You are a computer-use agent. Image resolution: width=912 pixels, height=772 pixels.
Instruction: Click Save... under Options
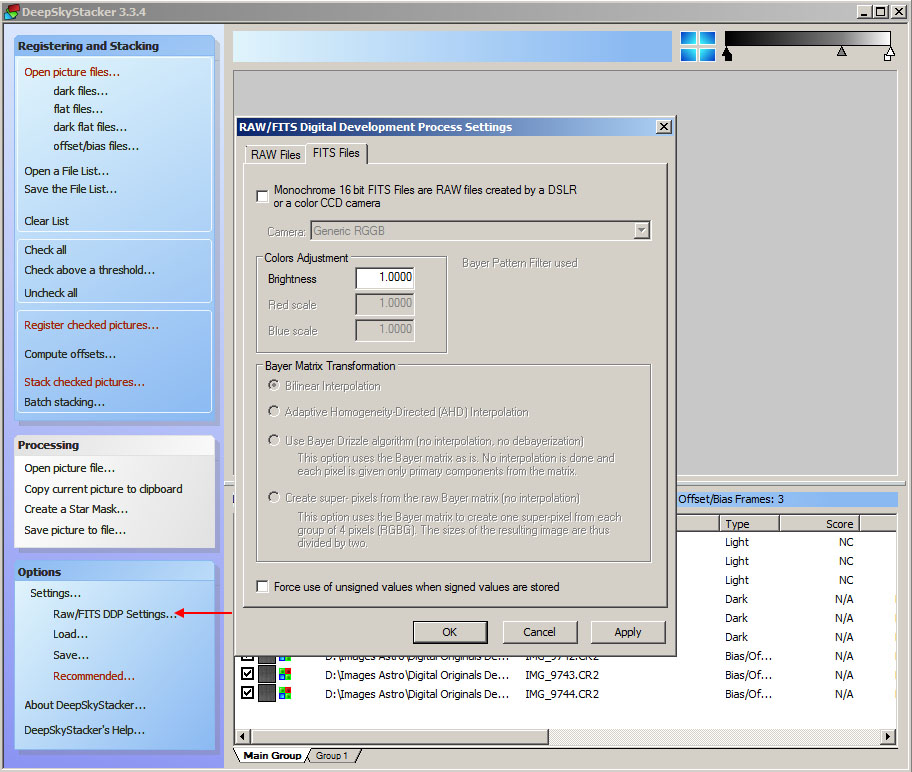point(71,656)
